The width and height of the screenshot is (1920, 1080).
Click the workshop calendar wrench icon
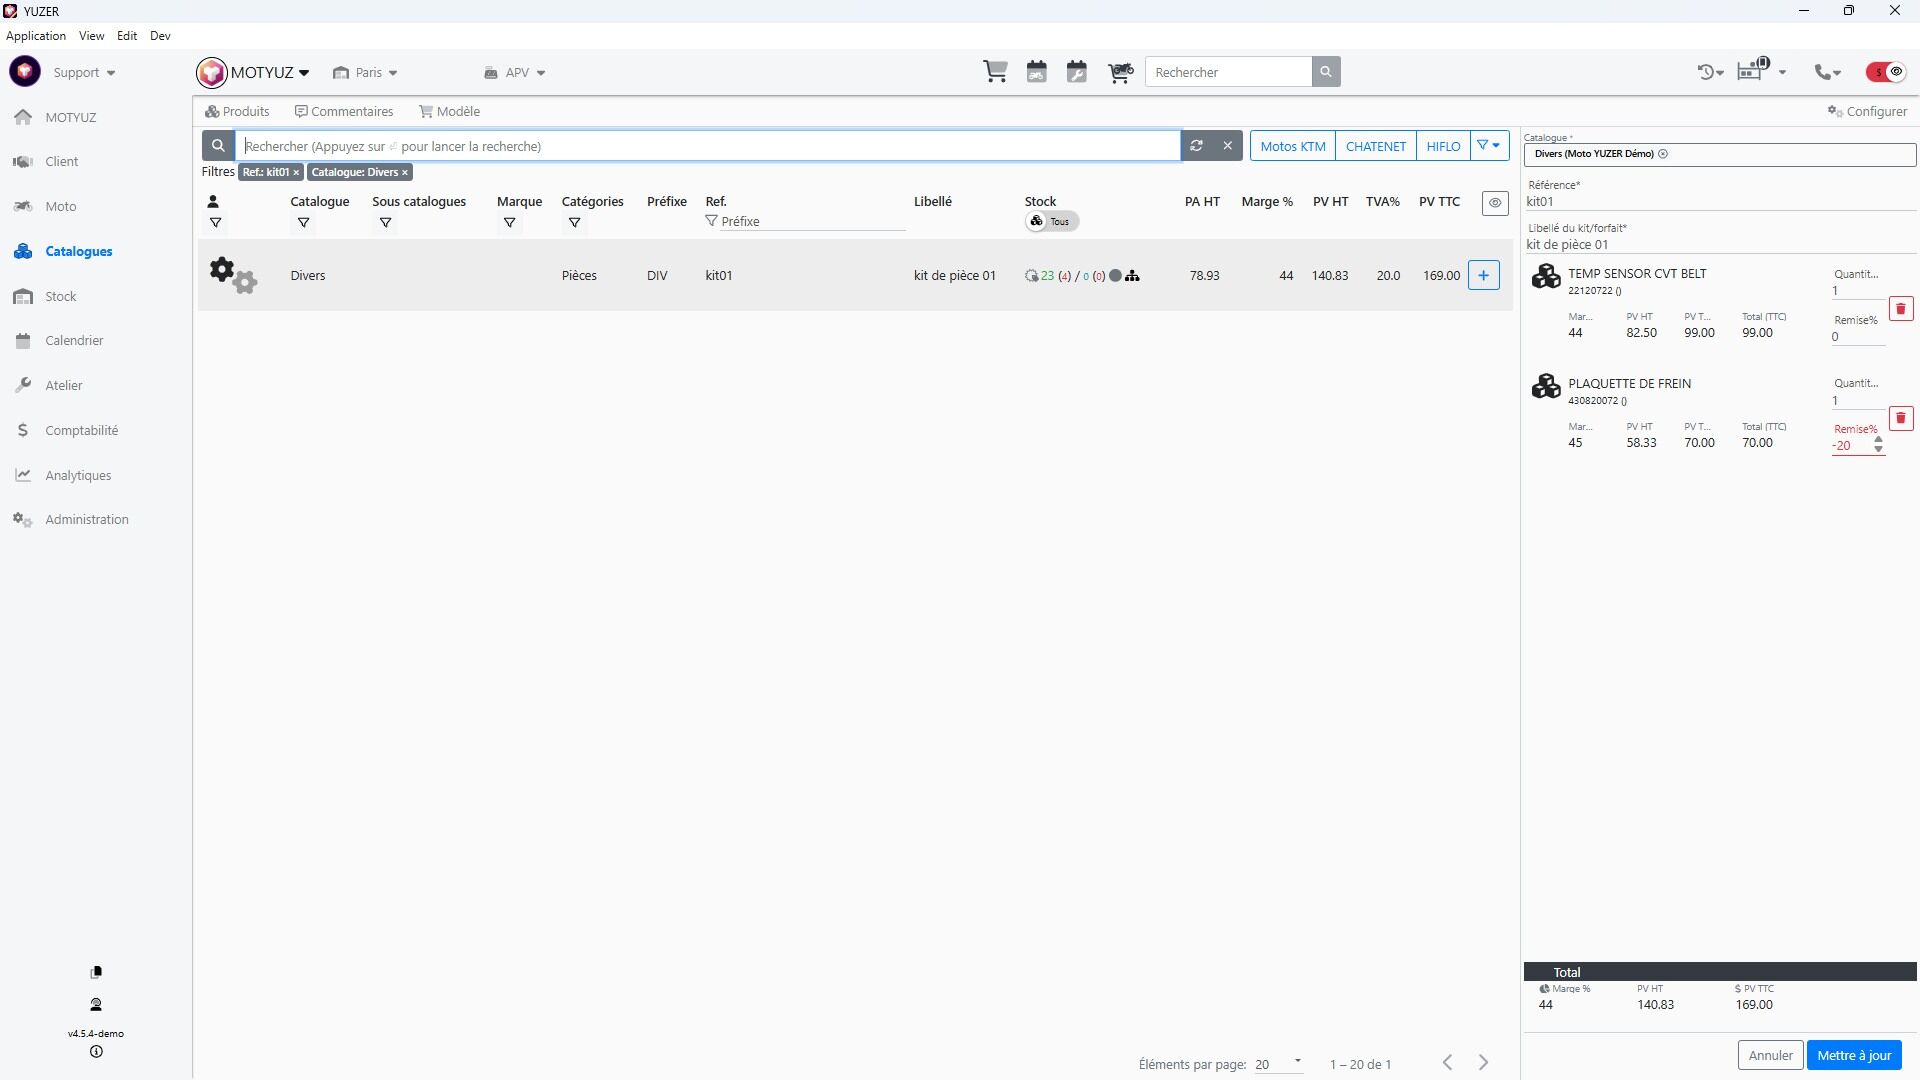(1077, 72)
